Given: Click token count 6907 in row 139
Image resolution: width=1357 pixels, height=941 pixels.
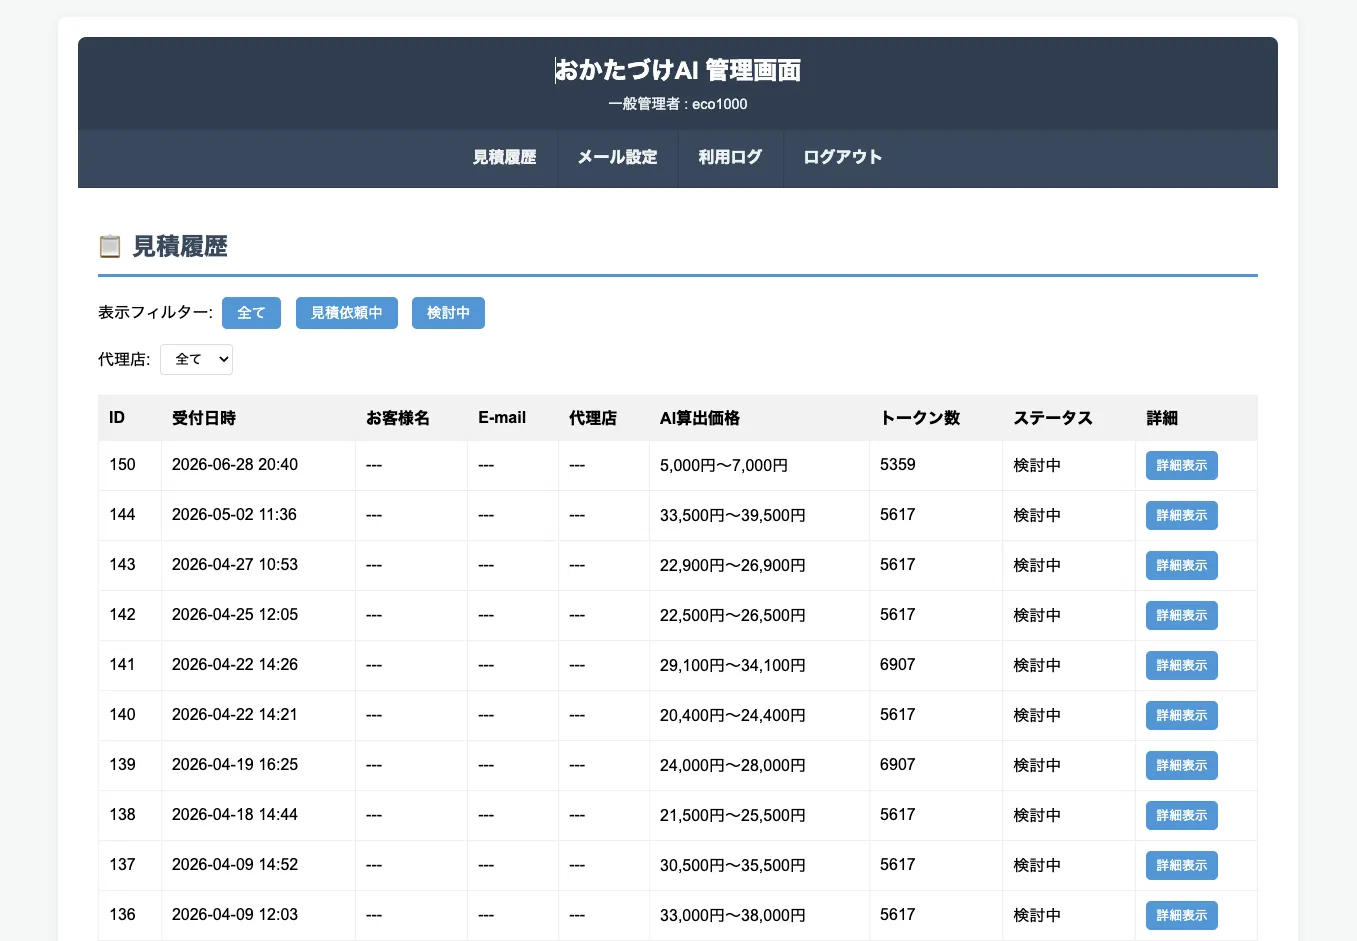Looking at the screenshot, I should click(x=898, y=765).
